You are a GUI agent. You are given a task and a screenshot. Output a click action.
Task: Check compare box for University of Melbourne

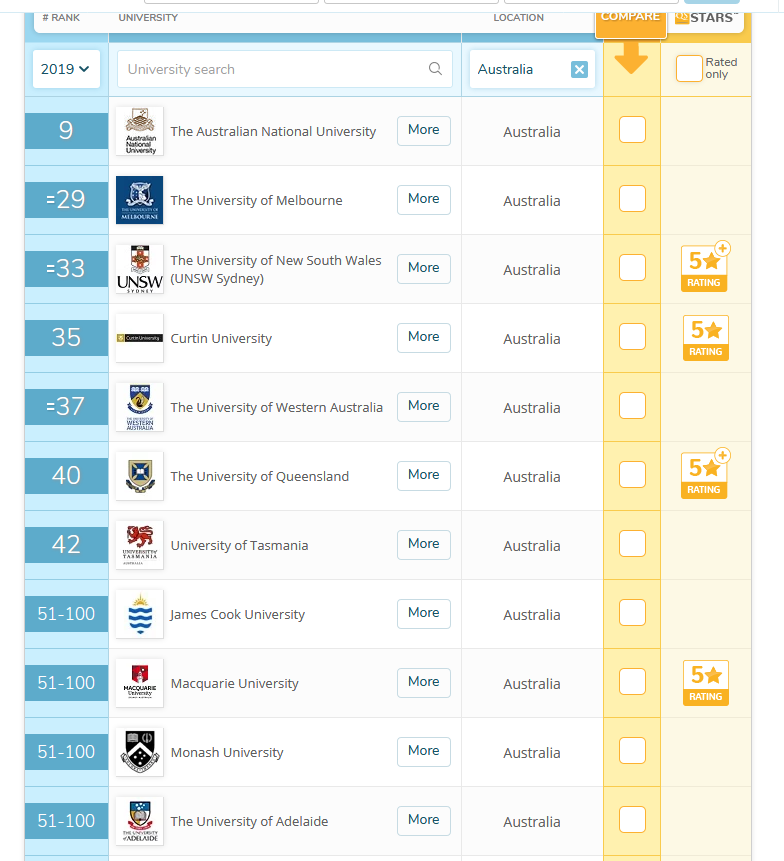pyautogui.click(x=632, y=198)
